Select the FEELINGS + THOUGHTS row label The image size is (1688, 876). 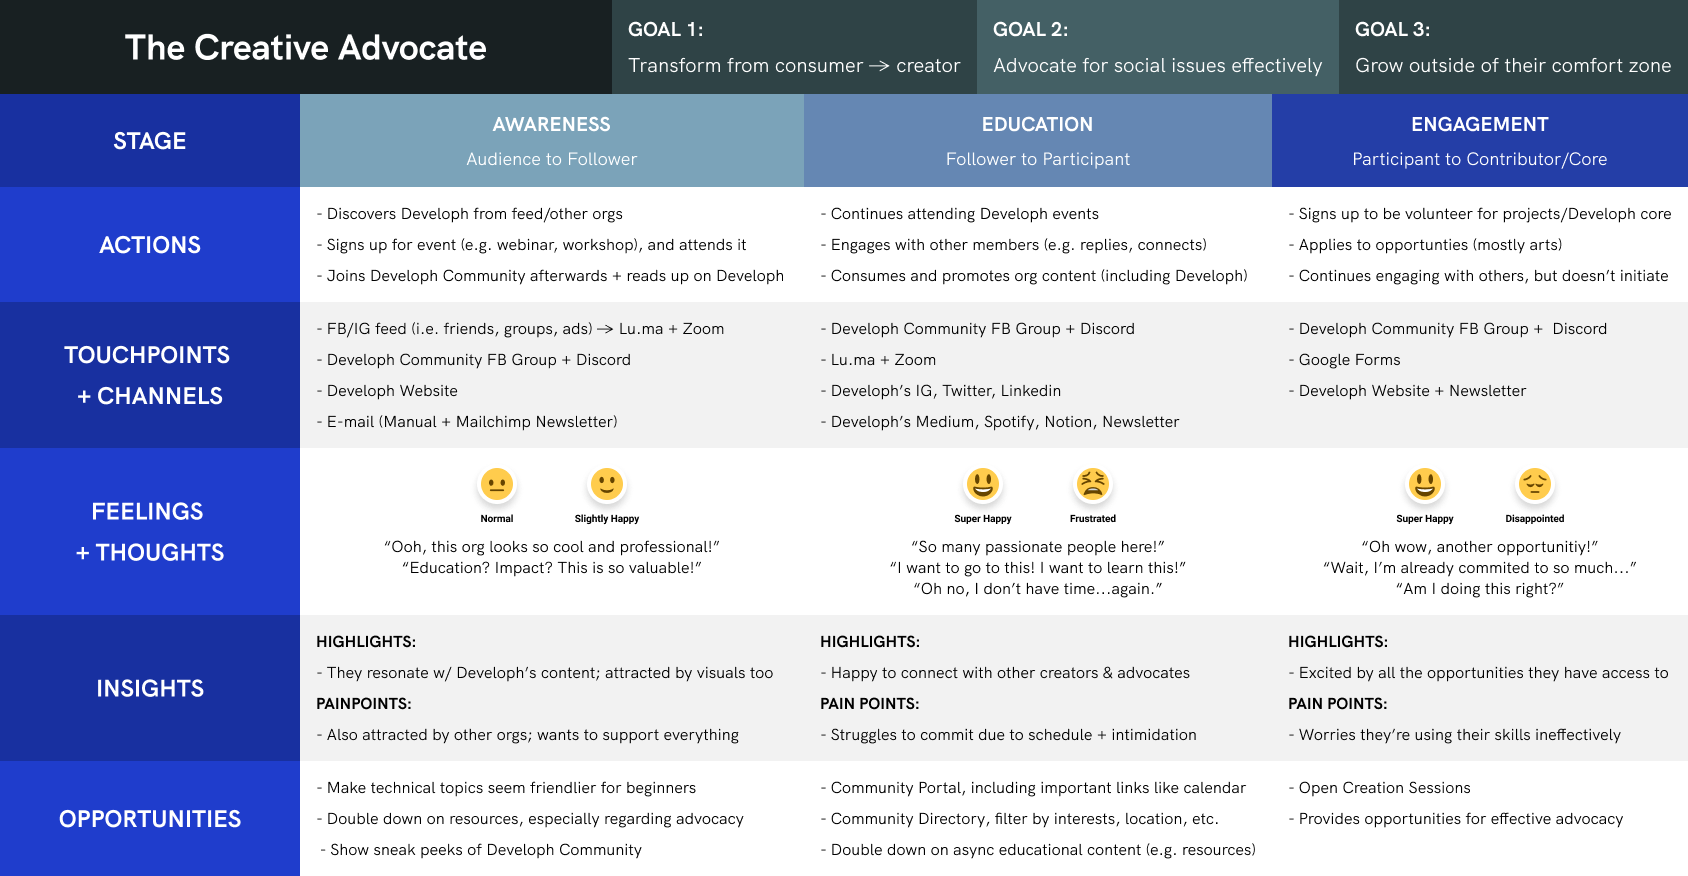coord(150,531)
